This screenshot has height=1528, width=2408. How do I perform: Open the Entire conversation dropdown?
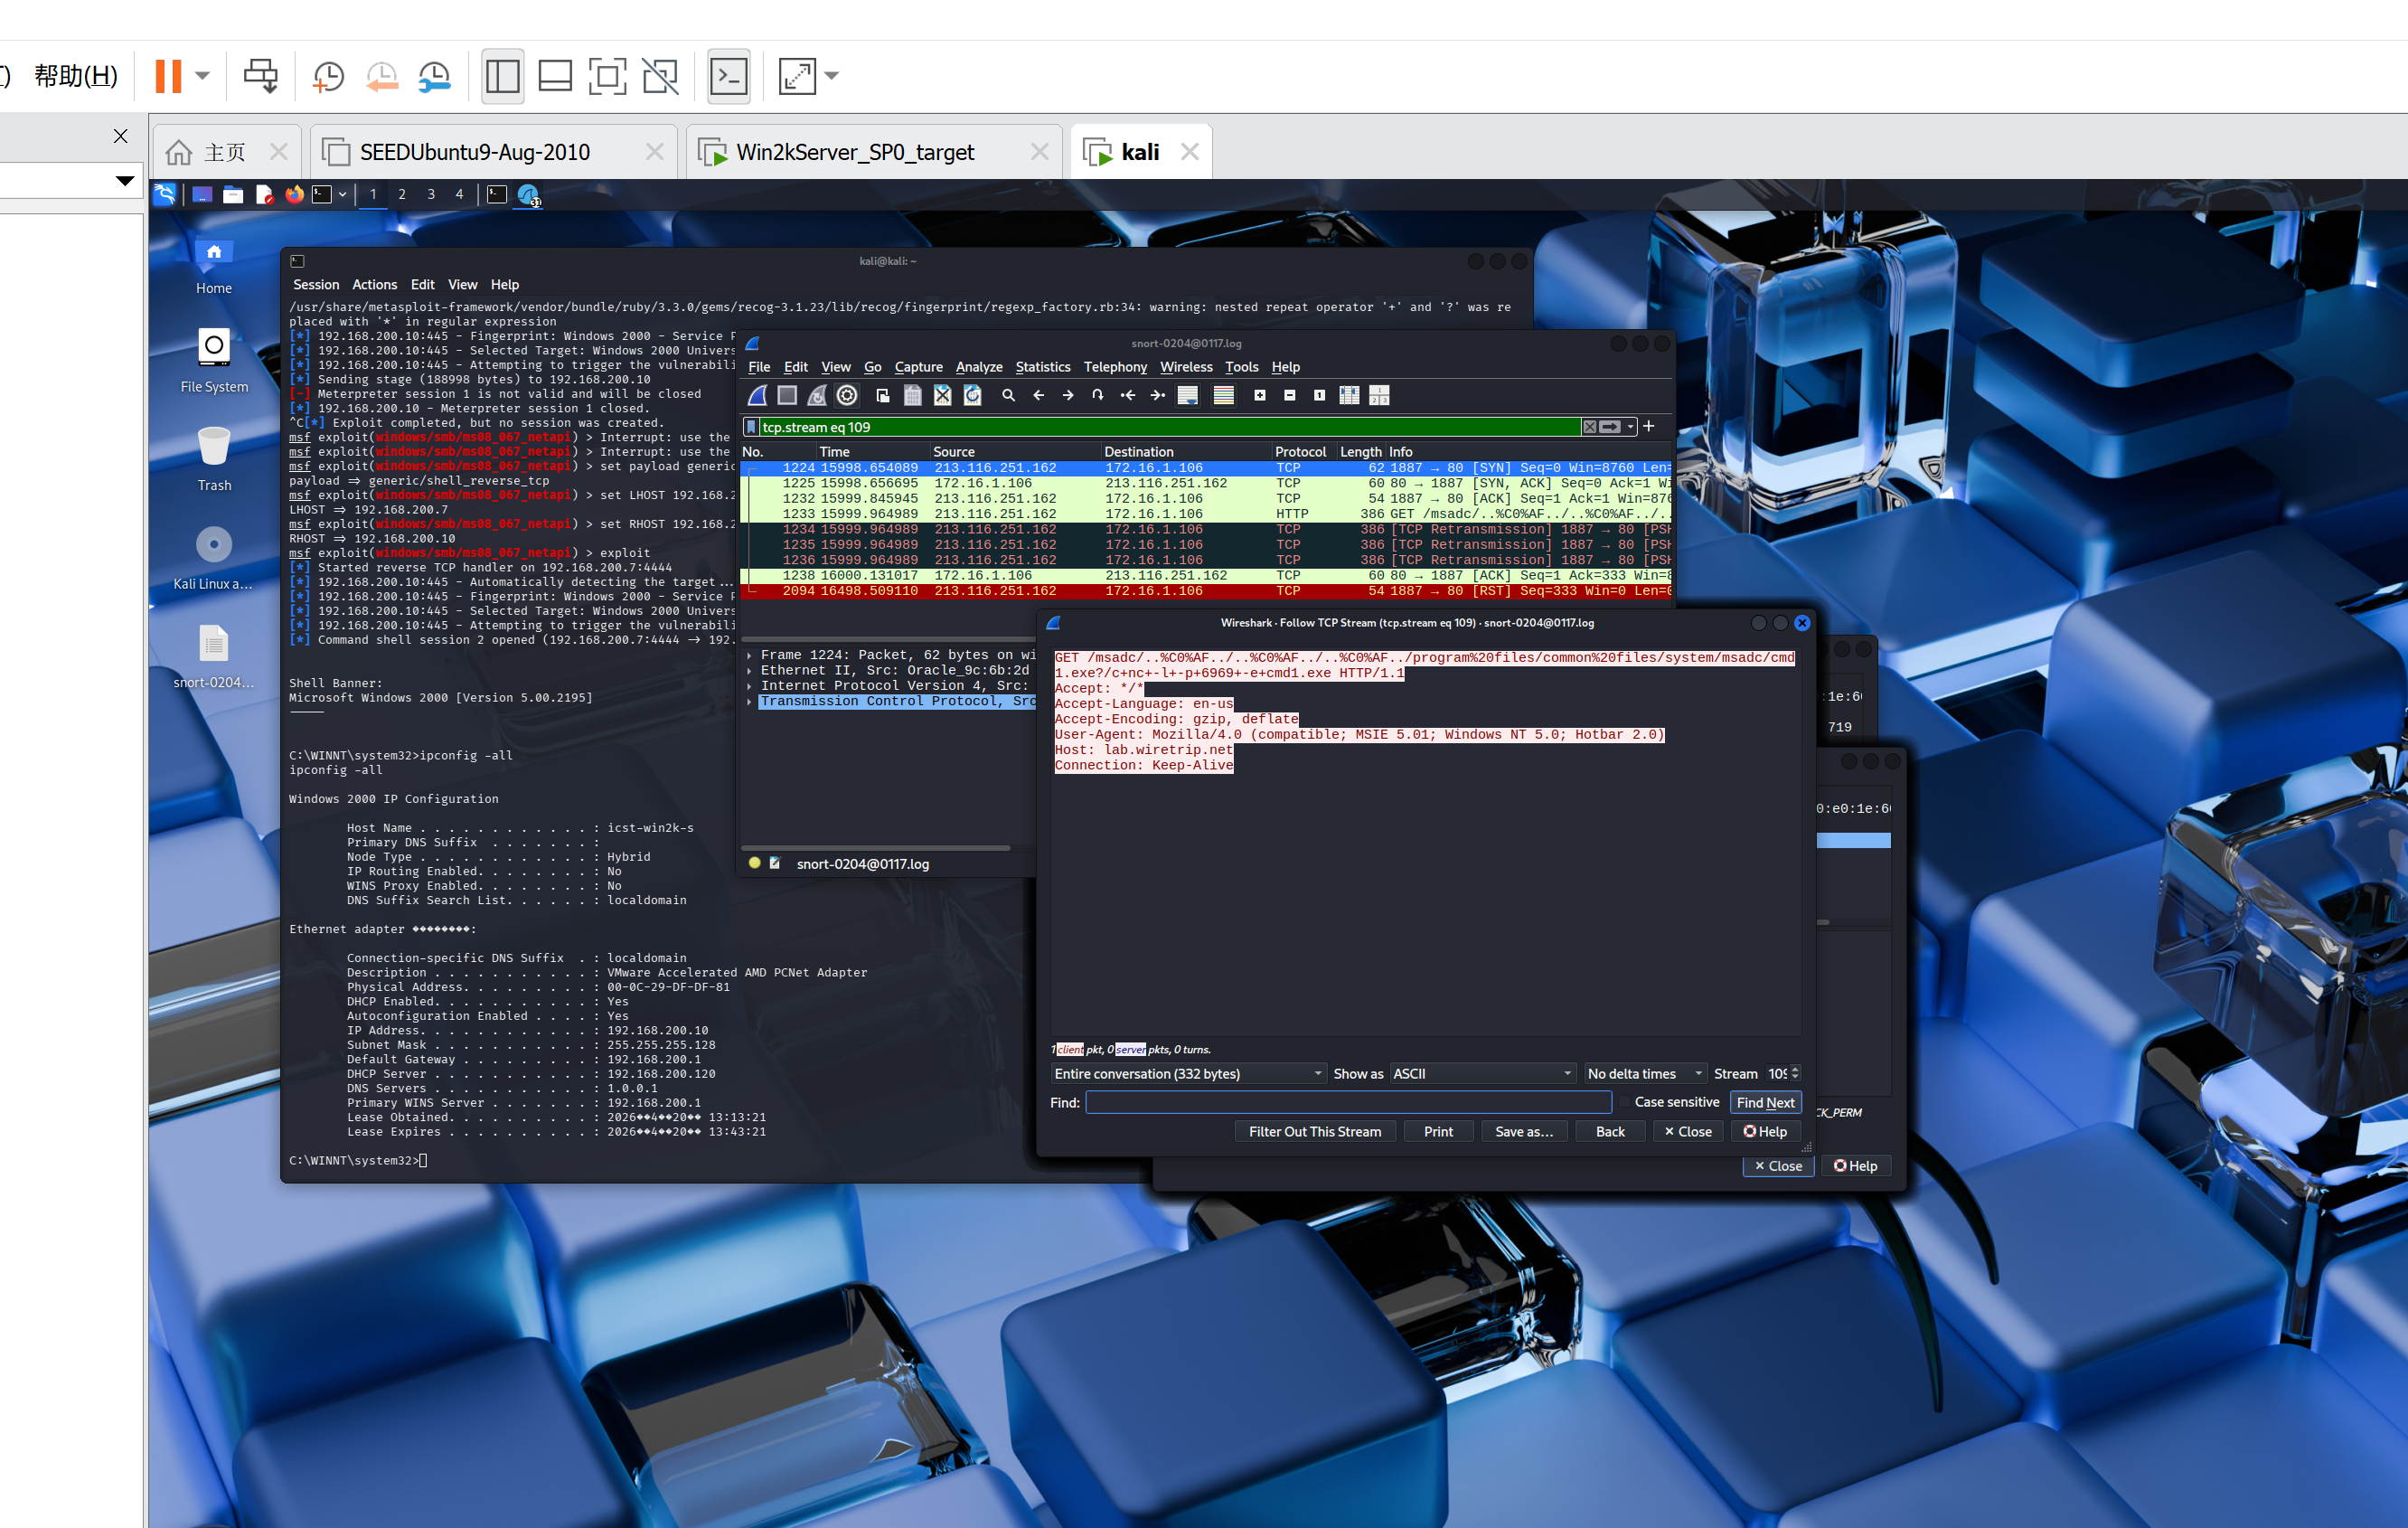1187,1073
